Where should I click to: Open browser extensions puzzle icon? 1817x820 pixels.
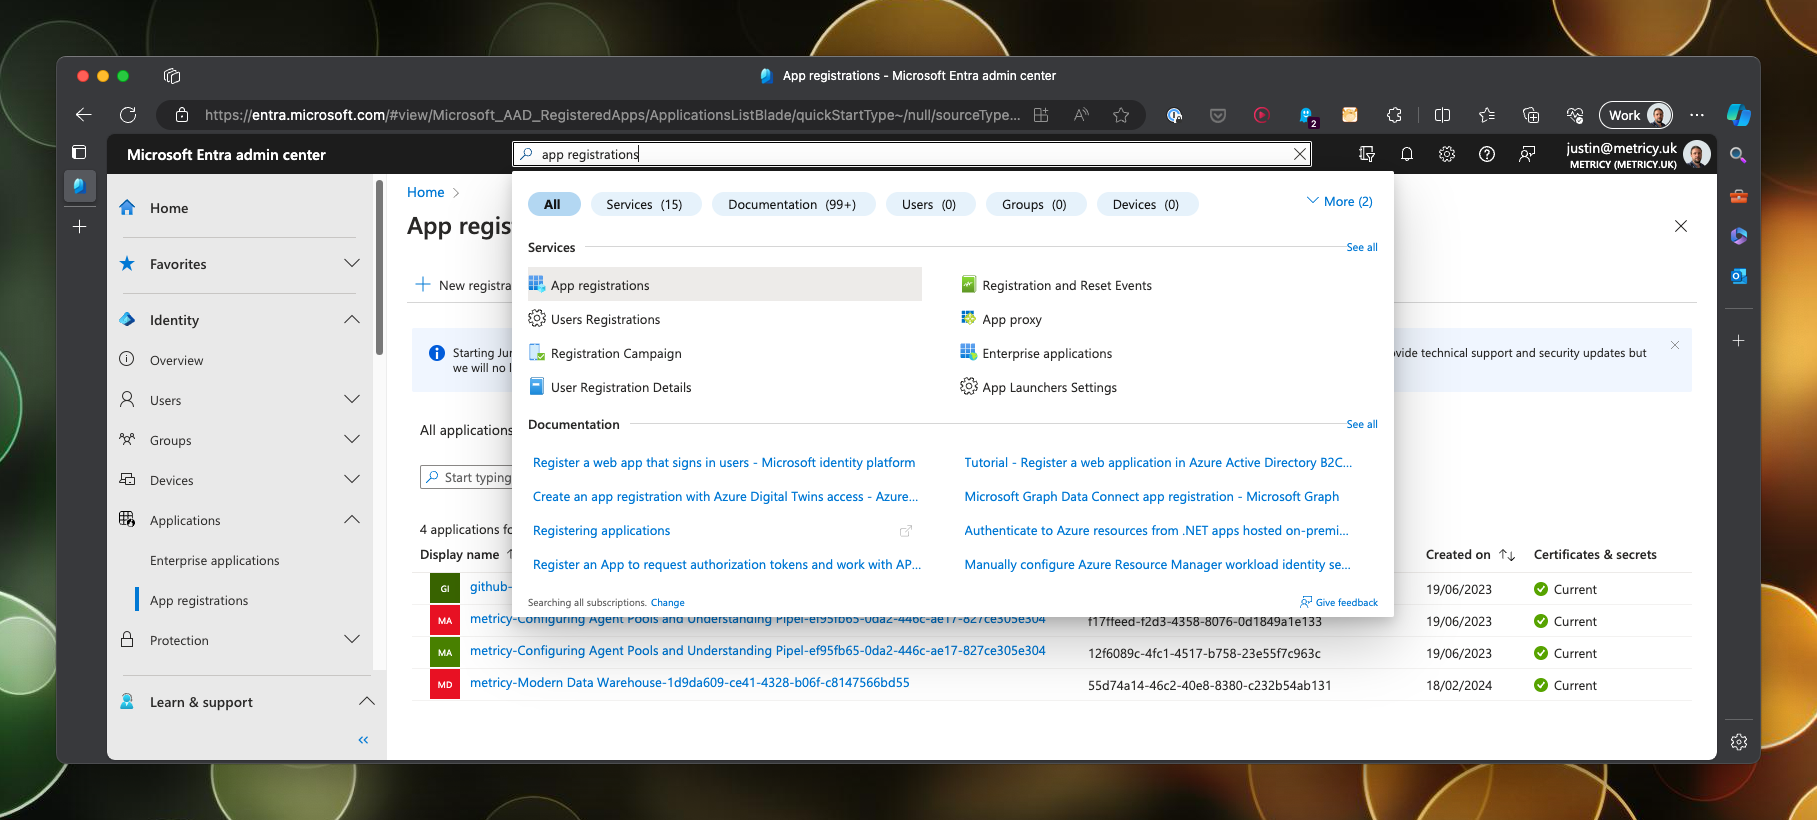pyautogui.click(x=1394, y=115)
